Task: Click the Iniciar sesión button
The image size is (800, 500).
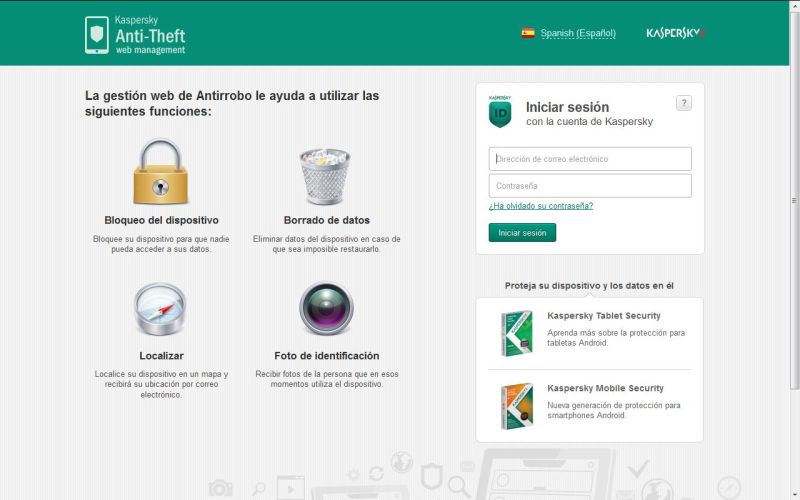Action: coord(522,233)
